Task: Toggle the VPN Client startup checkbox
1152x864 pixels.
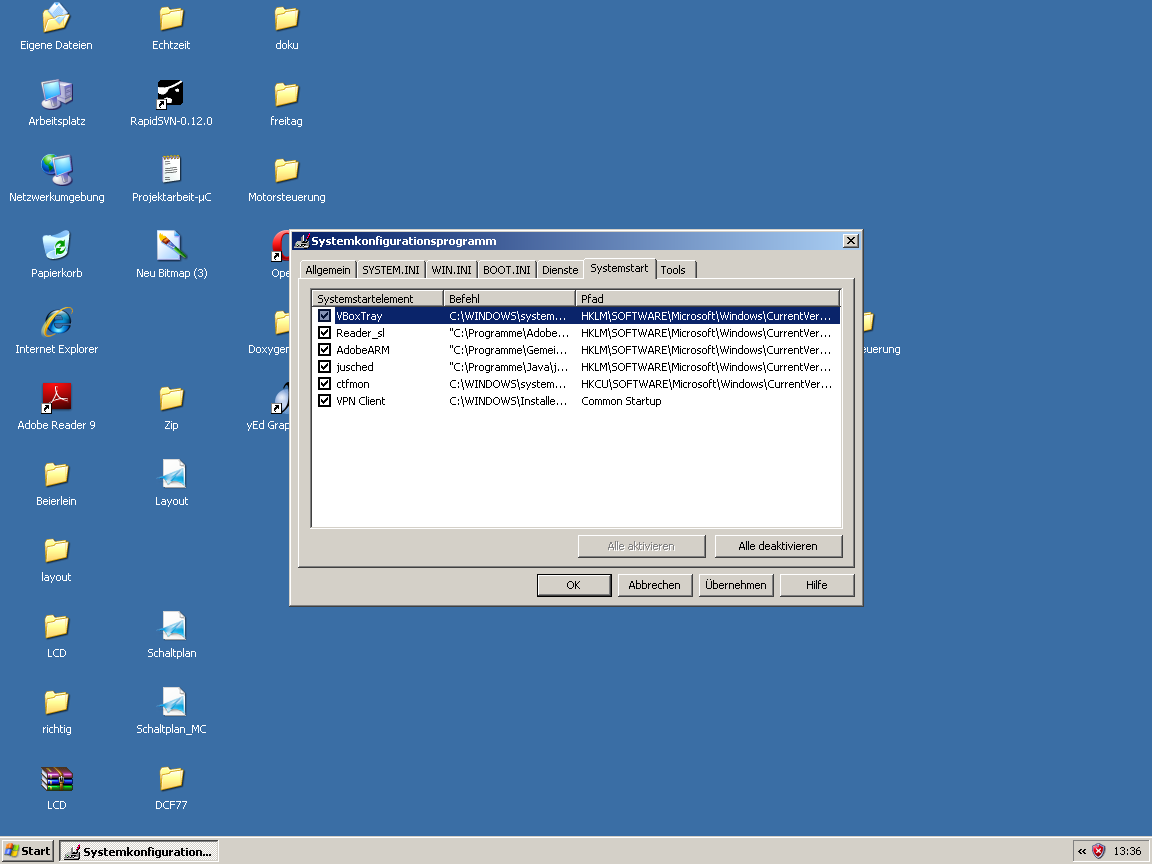Action: click(x=325, y=401)
